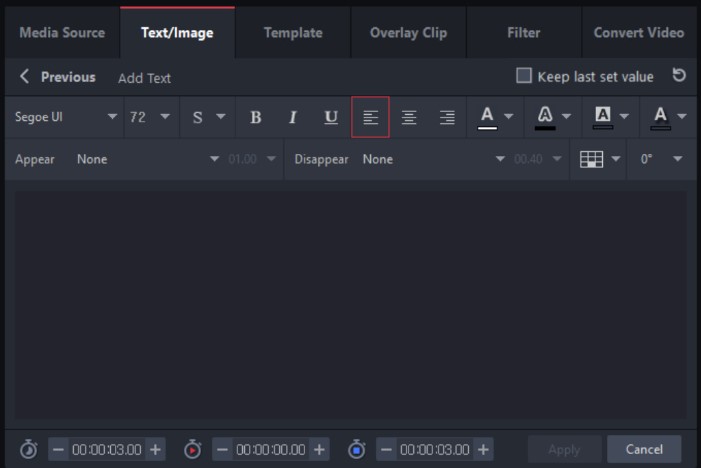
Task: Click inside the text entry area
Action: coord(350,300)
